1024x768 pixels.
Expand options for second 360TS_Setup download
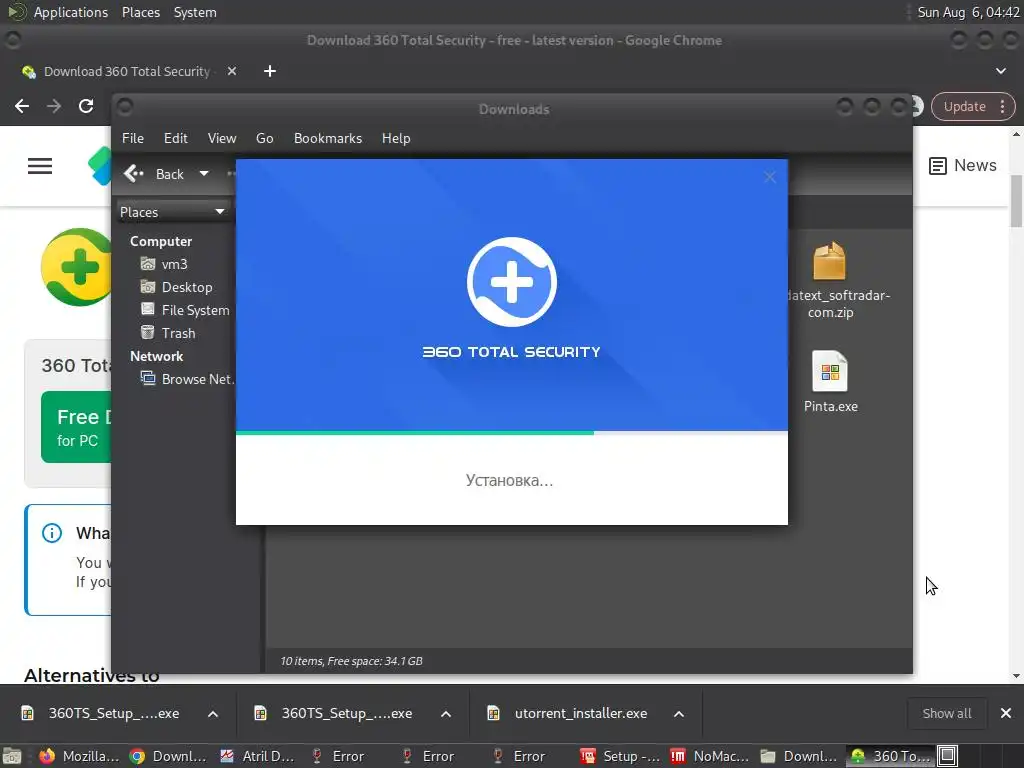point(446,714)
